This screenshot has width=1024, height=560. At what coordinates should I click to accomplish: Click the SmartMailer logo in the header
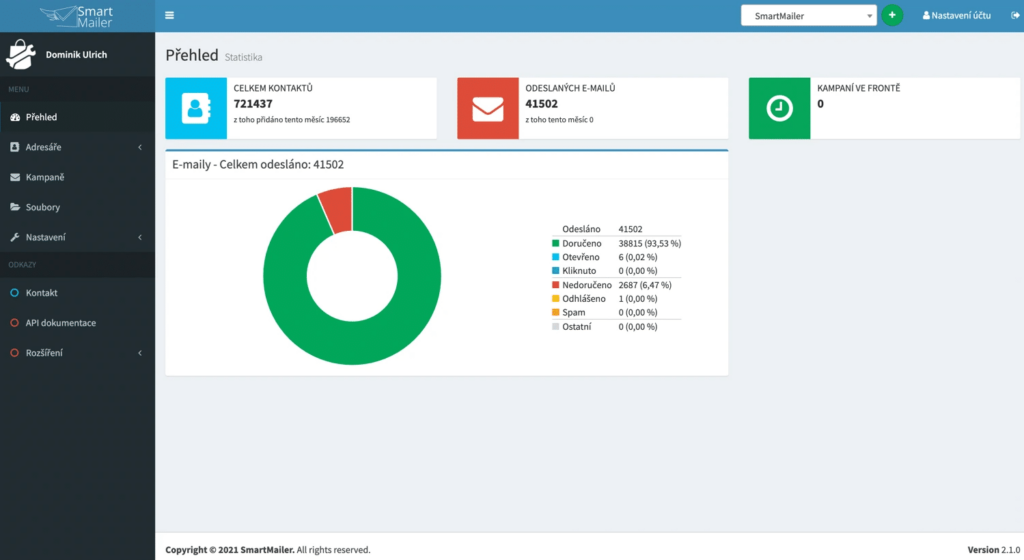point(77,16)
